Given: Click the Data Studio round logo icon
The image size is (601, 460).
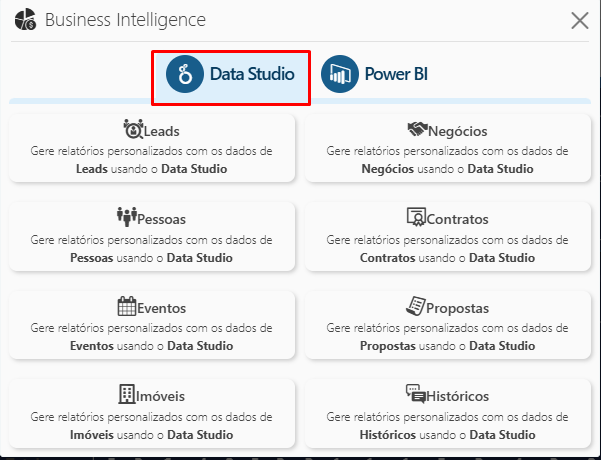Looking at the screenshot, I should click(x=185, y=74).
